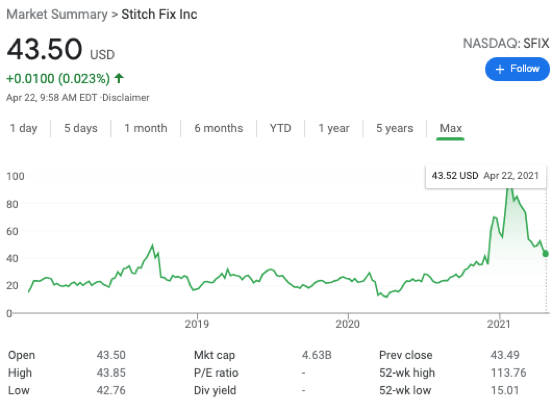Click the plus icon on Follow button

pos(499,69)
